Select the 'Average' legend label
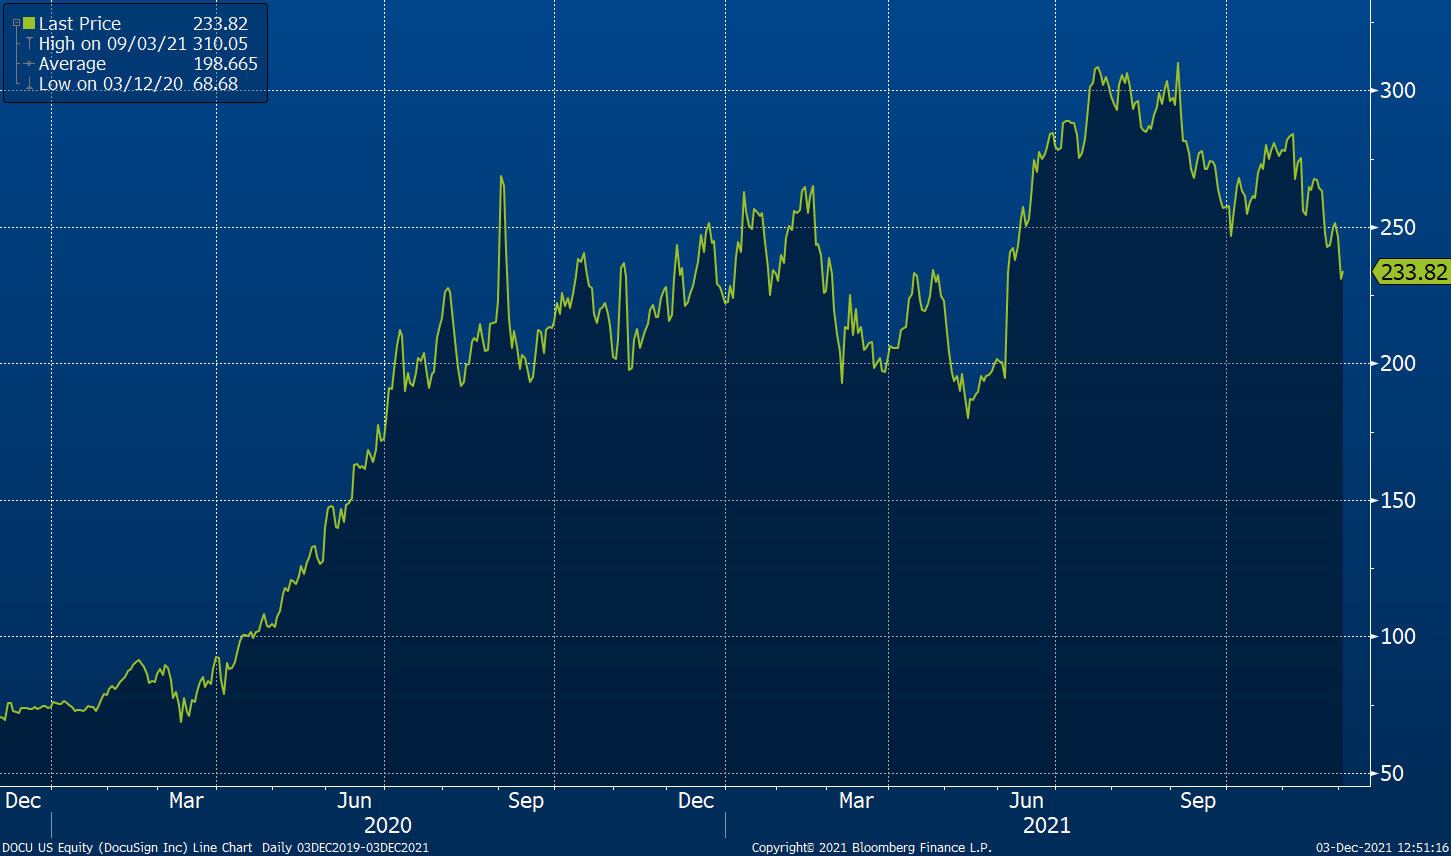The image size is (1451, 856). click(x=72, y=64)
